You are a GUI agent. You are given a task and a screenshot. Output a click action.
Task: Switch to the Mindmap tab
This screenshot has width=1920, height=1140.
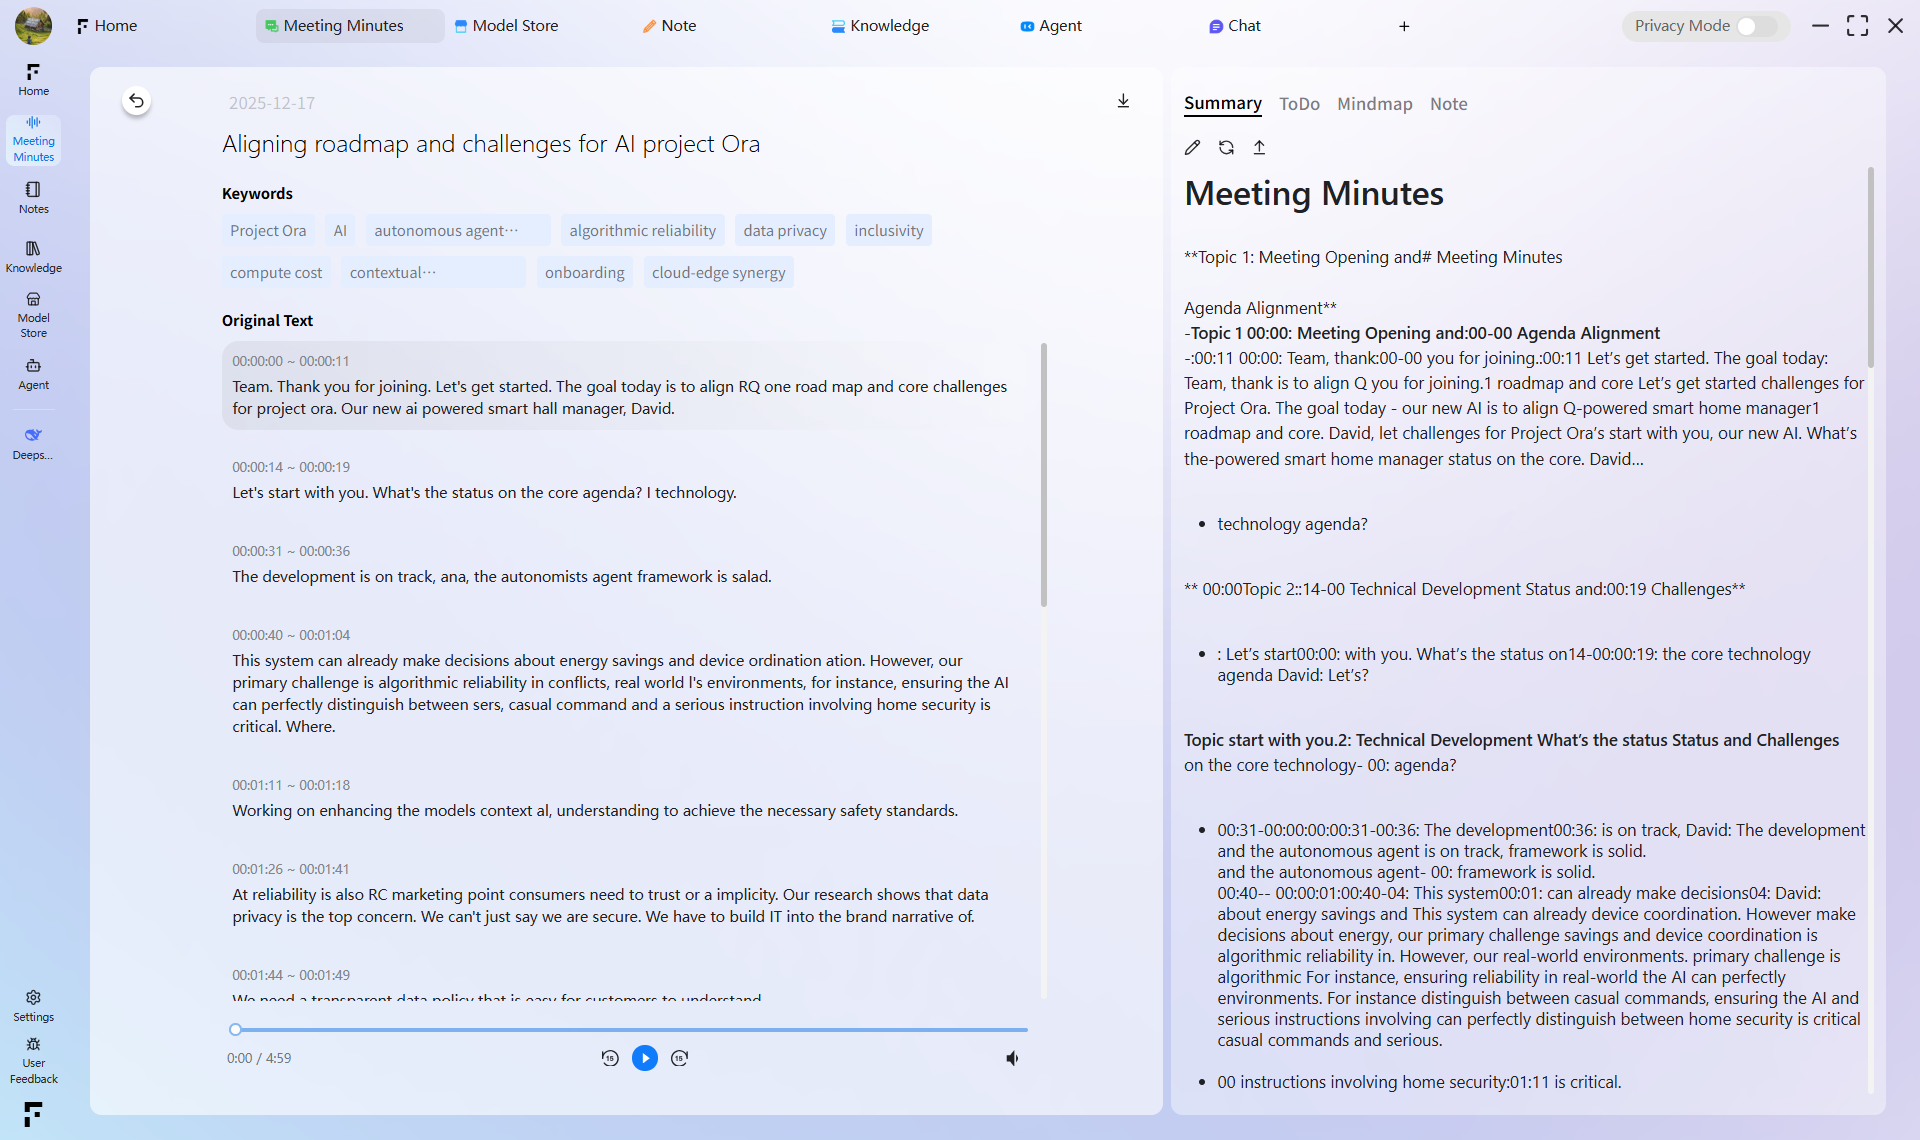[x=1374, y=104]
